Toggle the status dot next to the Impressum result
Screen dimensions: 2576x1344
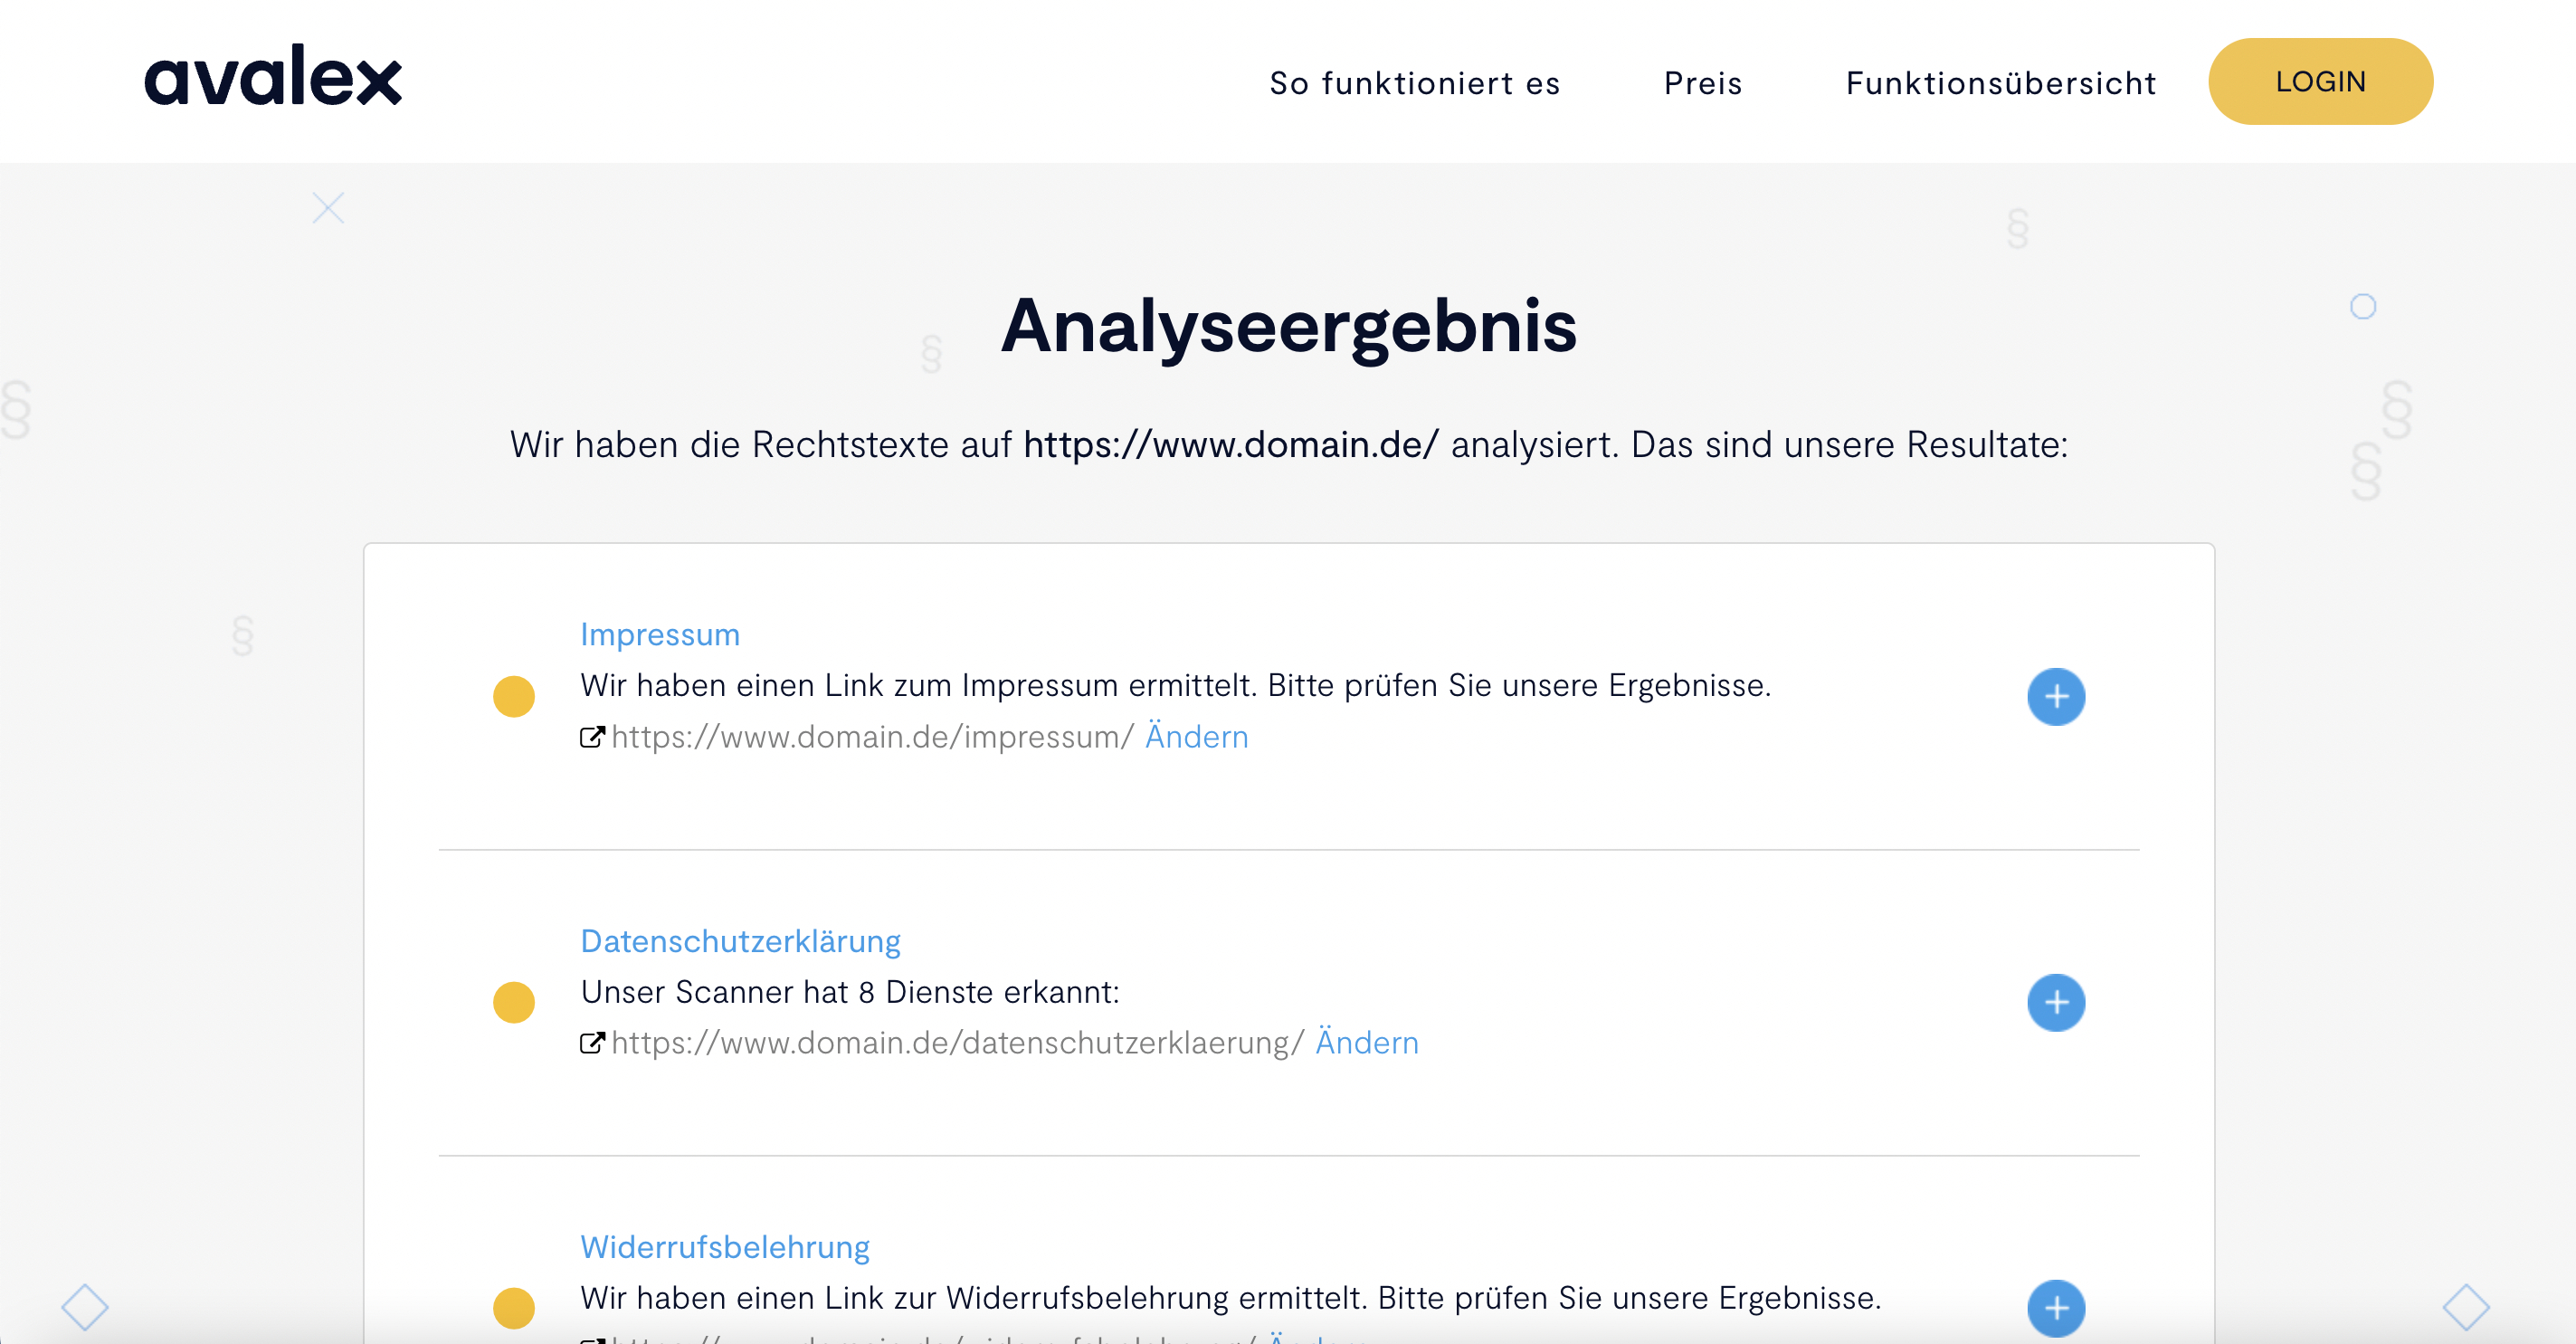[x=515, y=696]
